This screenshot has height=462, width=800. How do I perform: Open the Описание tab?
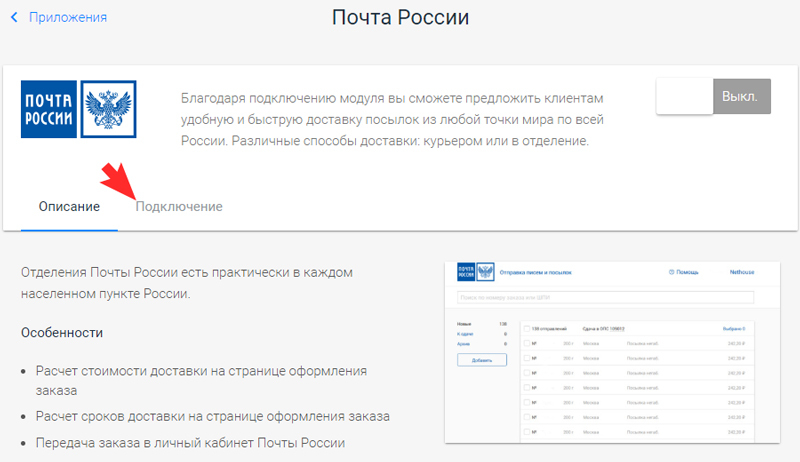[69, 207]
